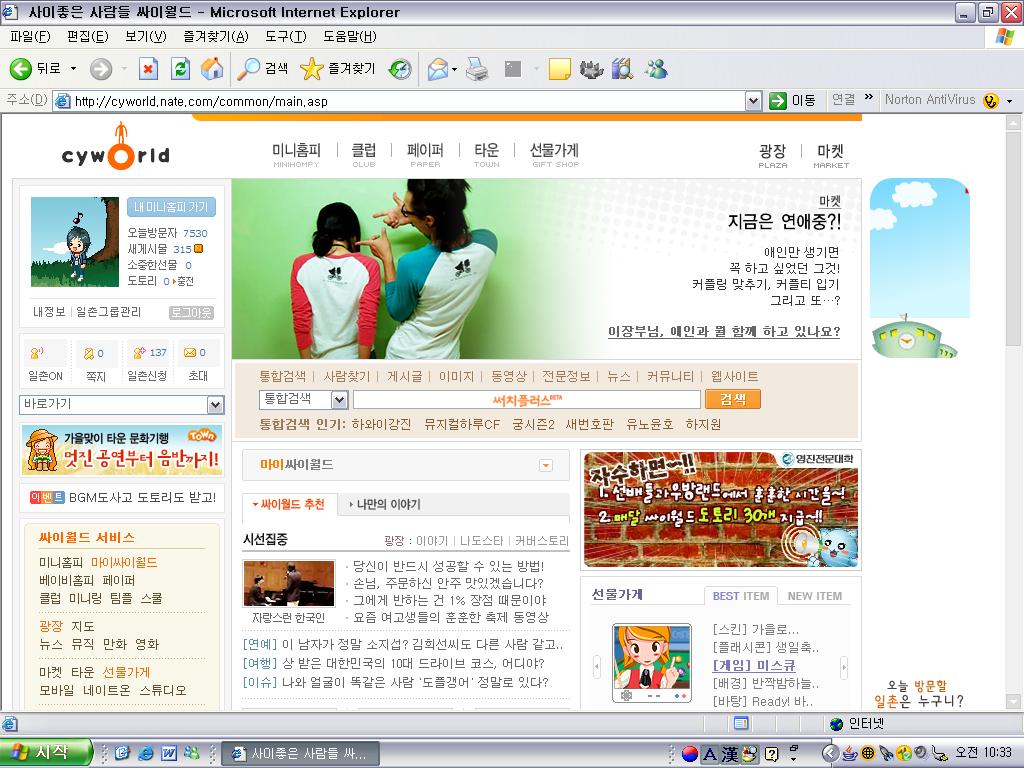Click the page vertical scrollbar down arrow
The image size is (1024, 768).
coord(1013,701)
